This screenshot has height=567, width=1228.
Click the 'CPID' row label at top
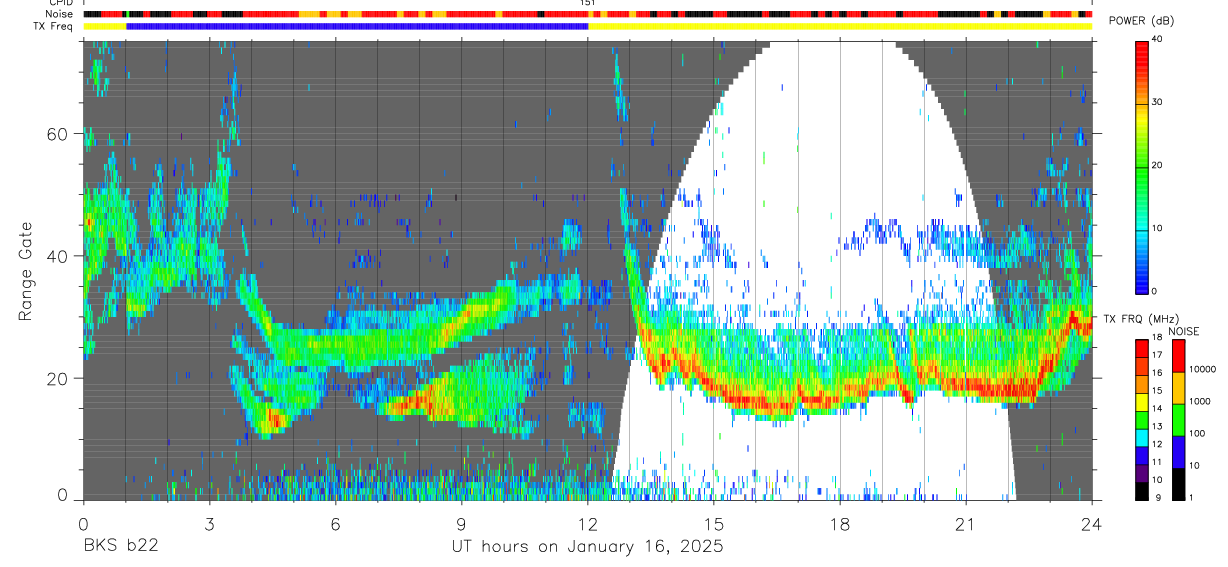[61, 3]
